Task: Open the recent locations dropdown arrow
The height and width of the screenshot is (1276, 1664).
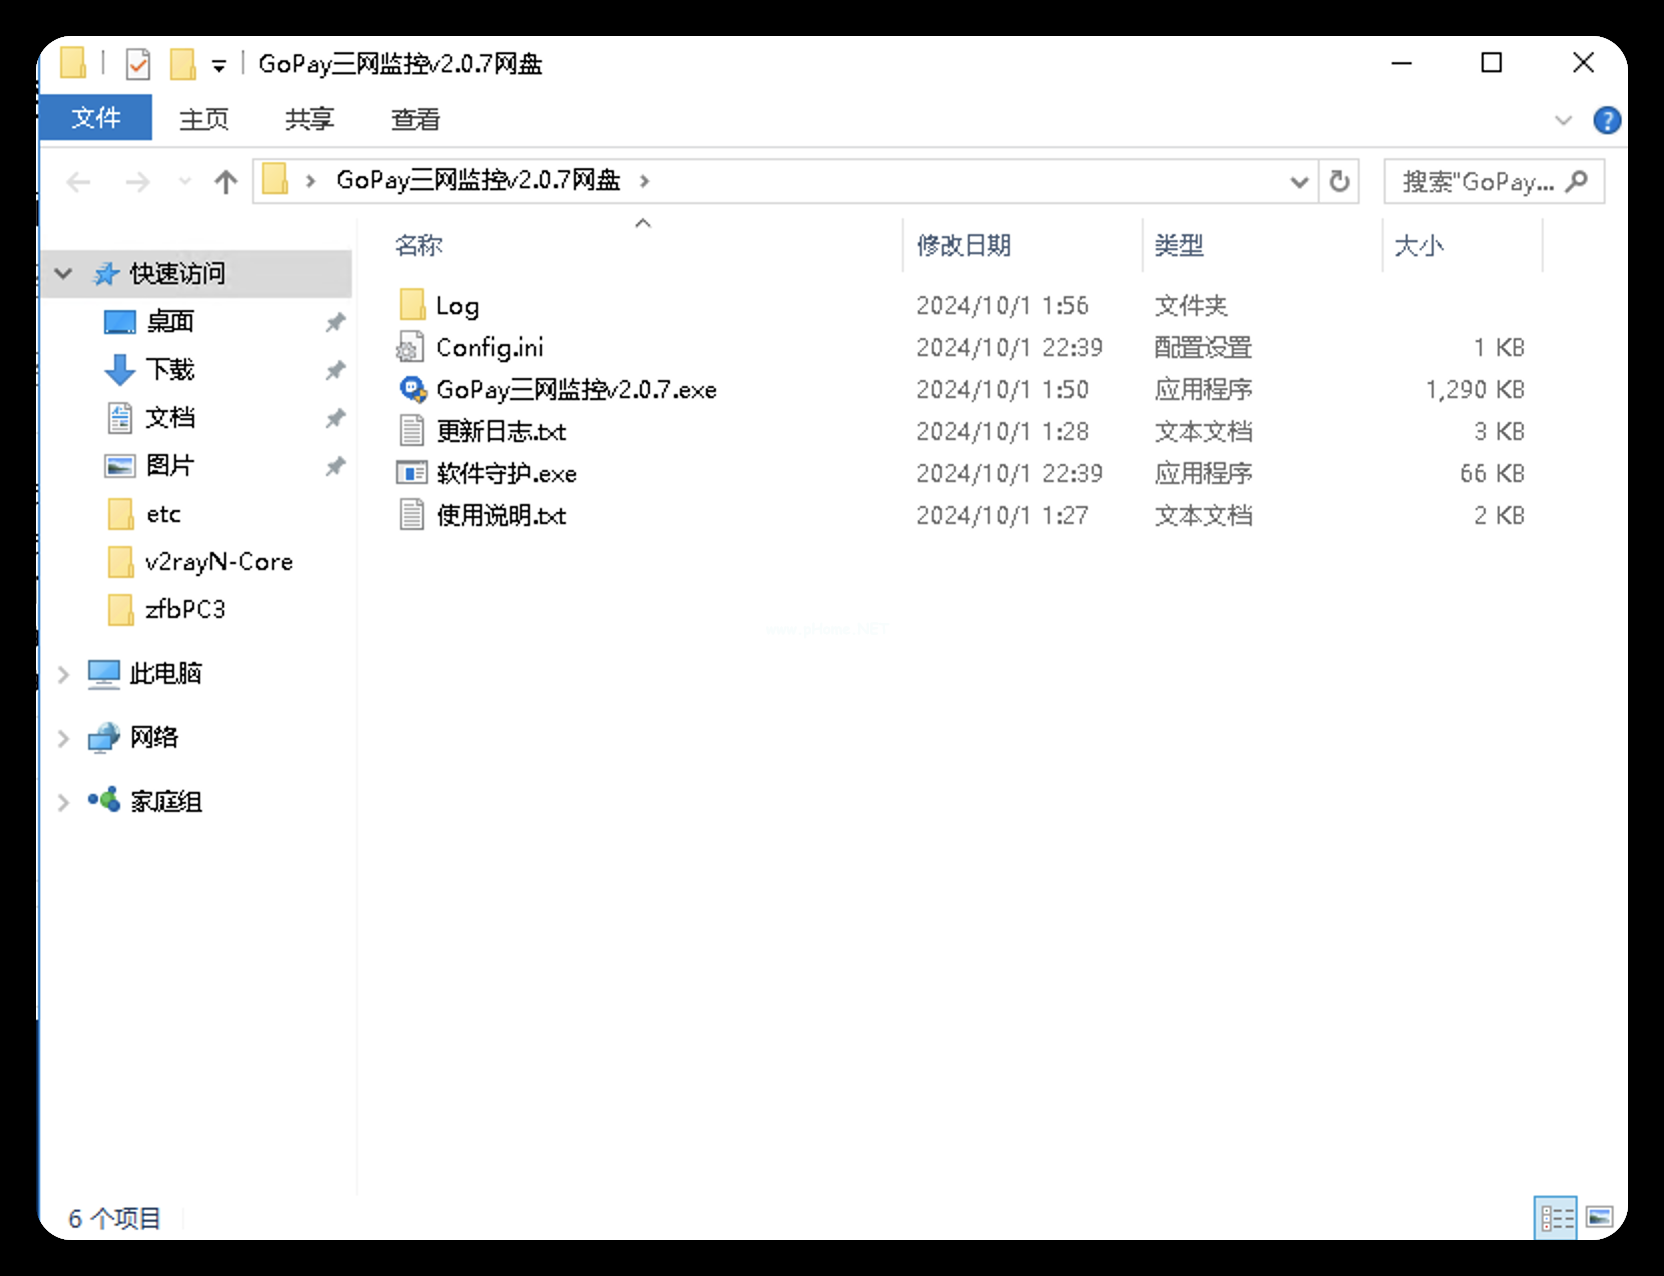Action: point(184,182)
